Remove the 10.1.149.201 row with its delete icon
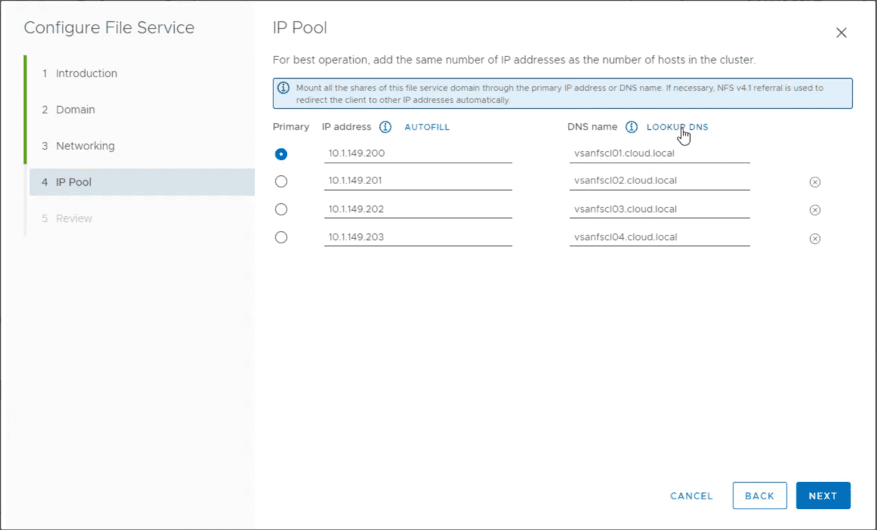Viewport: 877px width, 530px height. (x=815, y=182)
